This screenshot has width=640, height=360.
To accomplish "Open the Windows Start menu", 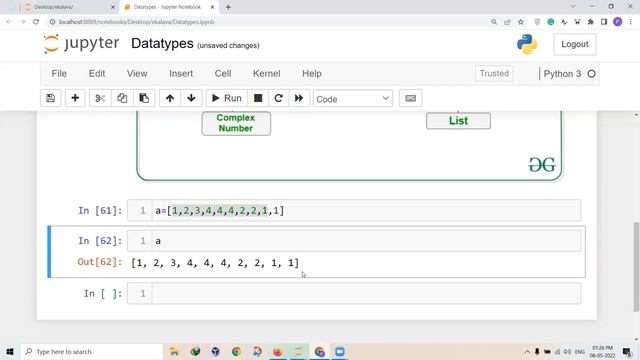I will click(10, 351).
